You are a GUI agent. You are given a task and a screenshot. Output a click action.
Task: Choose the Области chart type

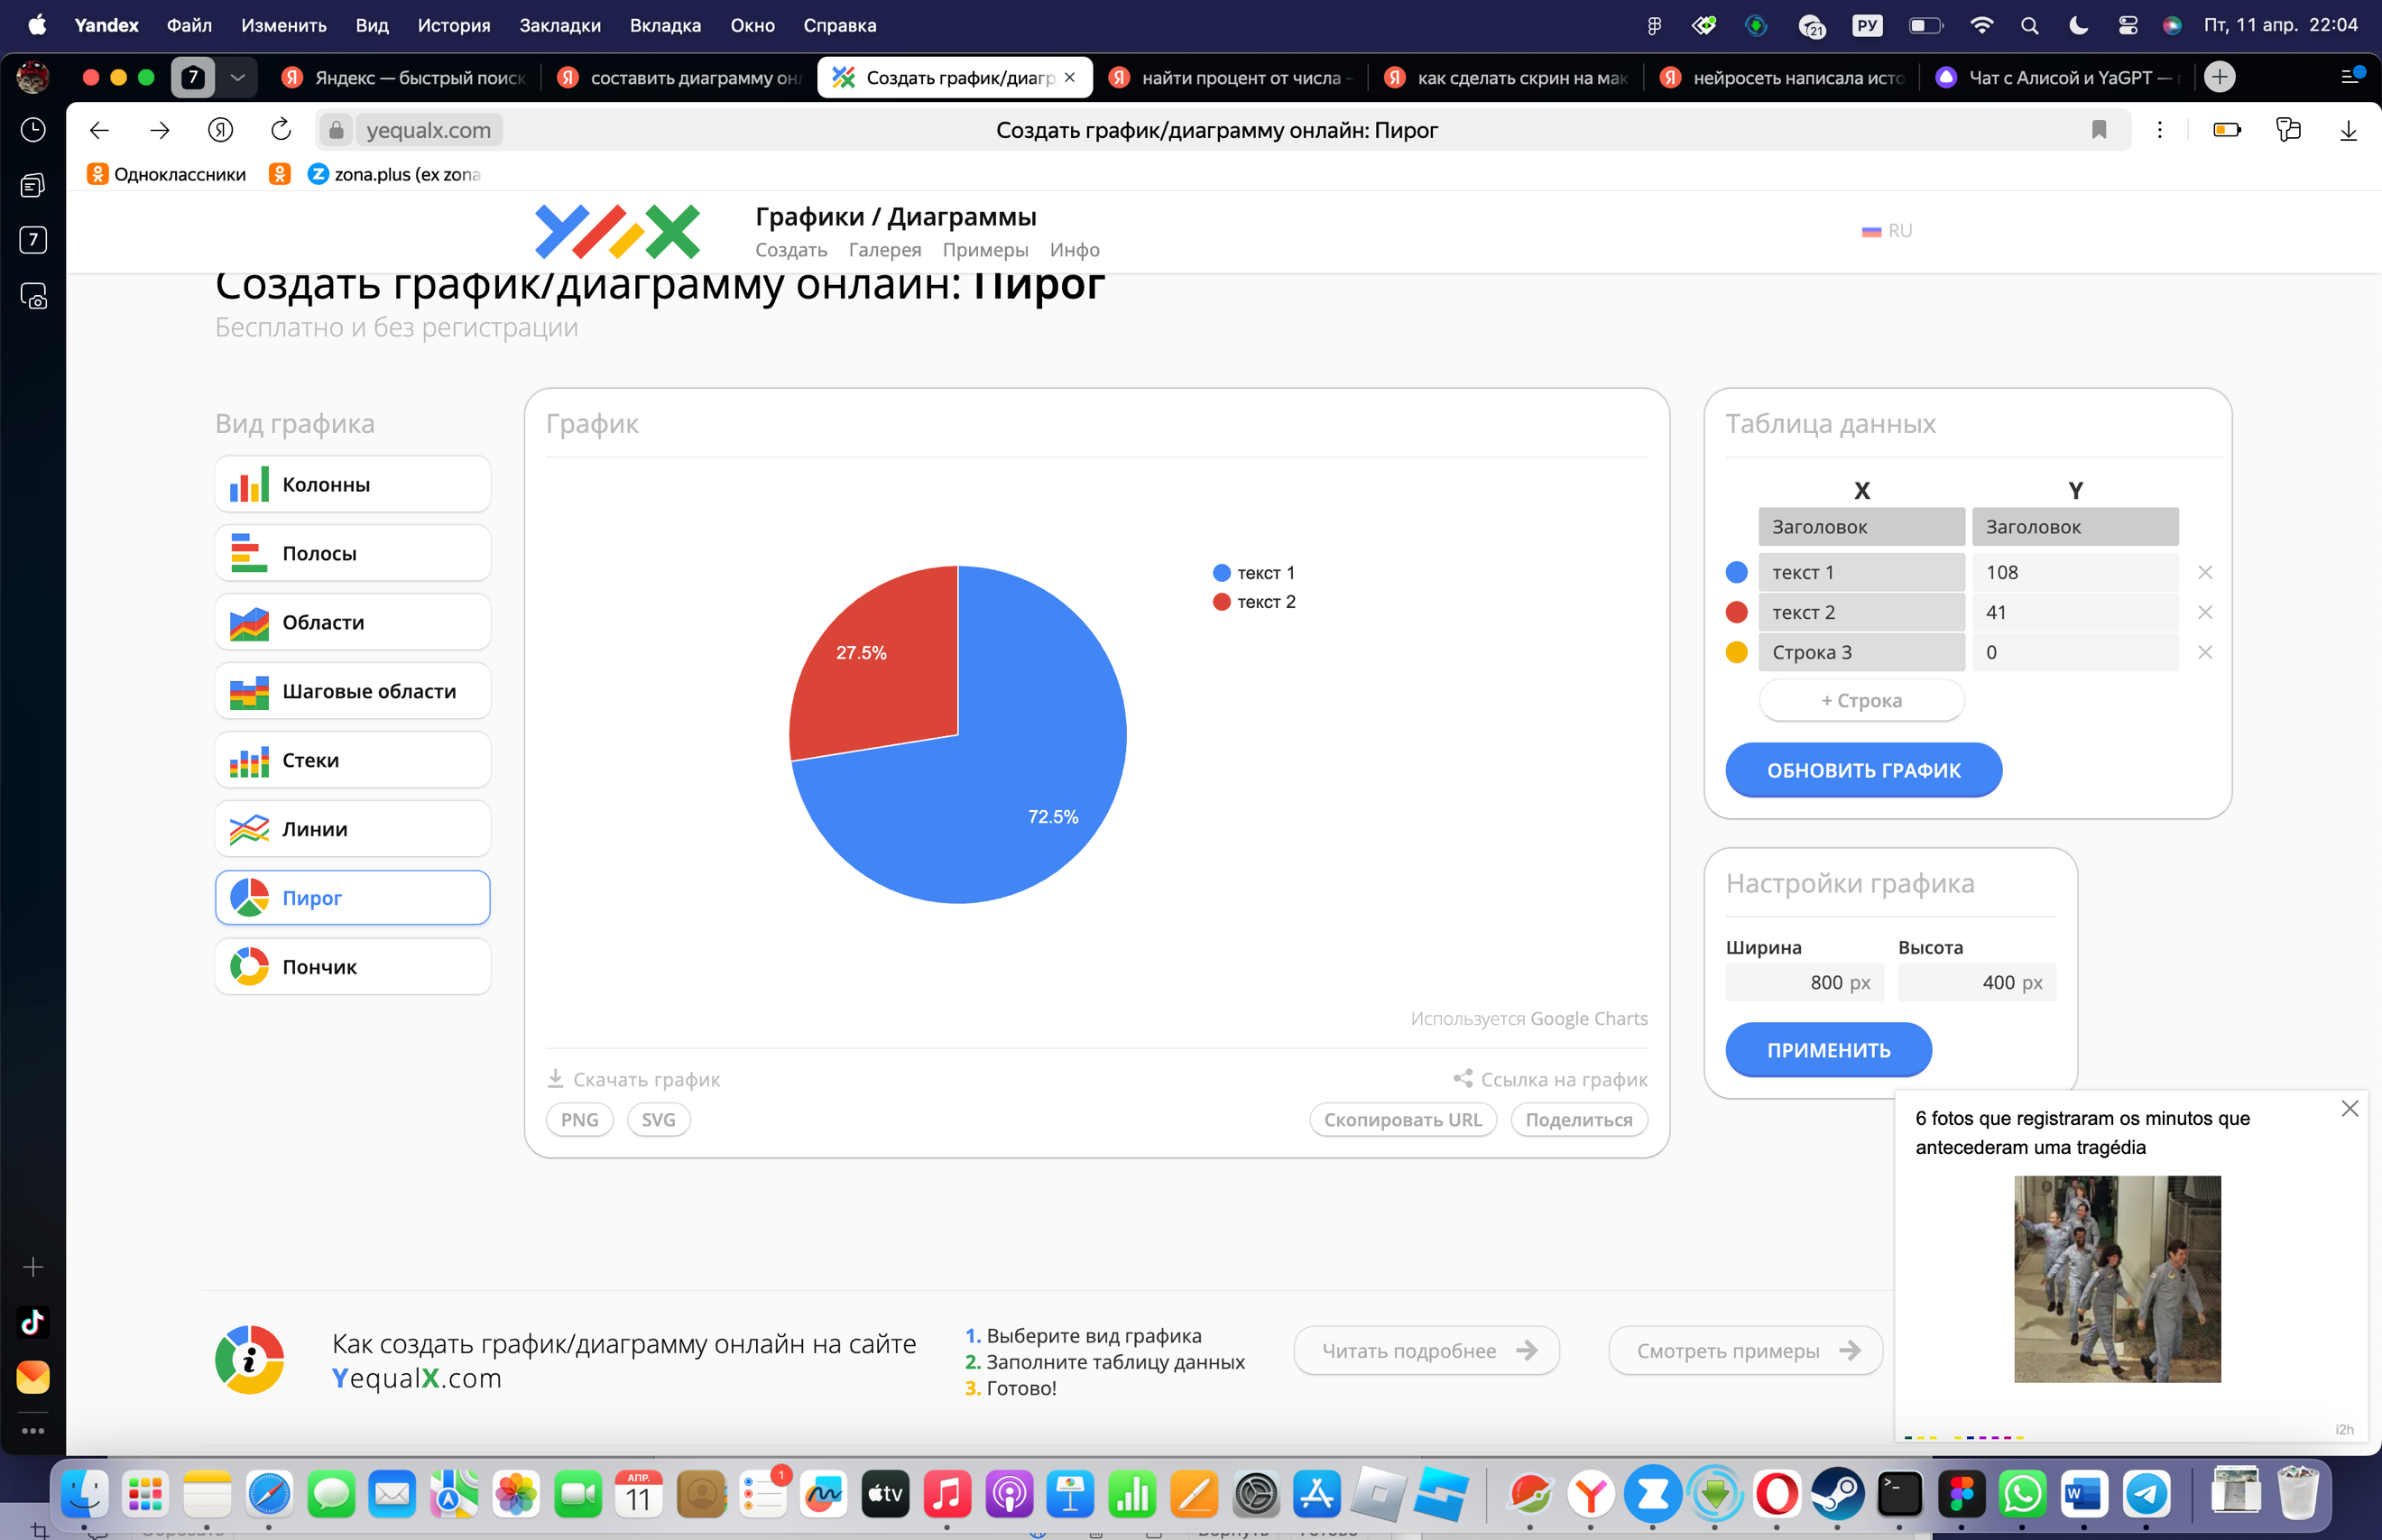(x=352, y=622)
